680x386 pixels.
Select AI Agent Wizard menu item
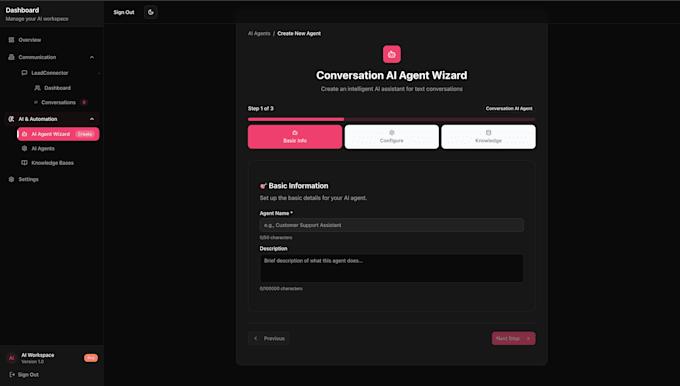(58, 134)
